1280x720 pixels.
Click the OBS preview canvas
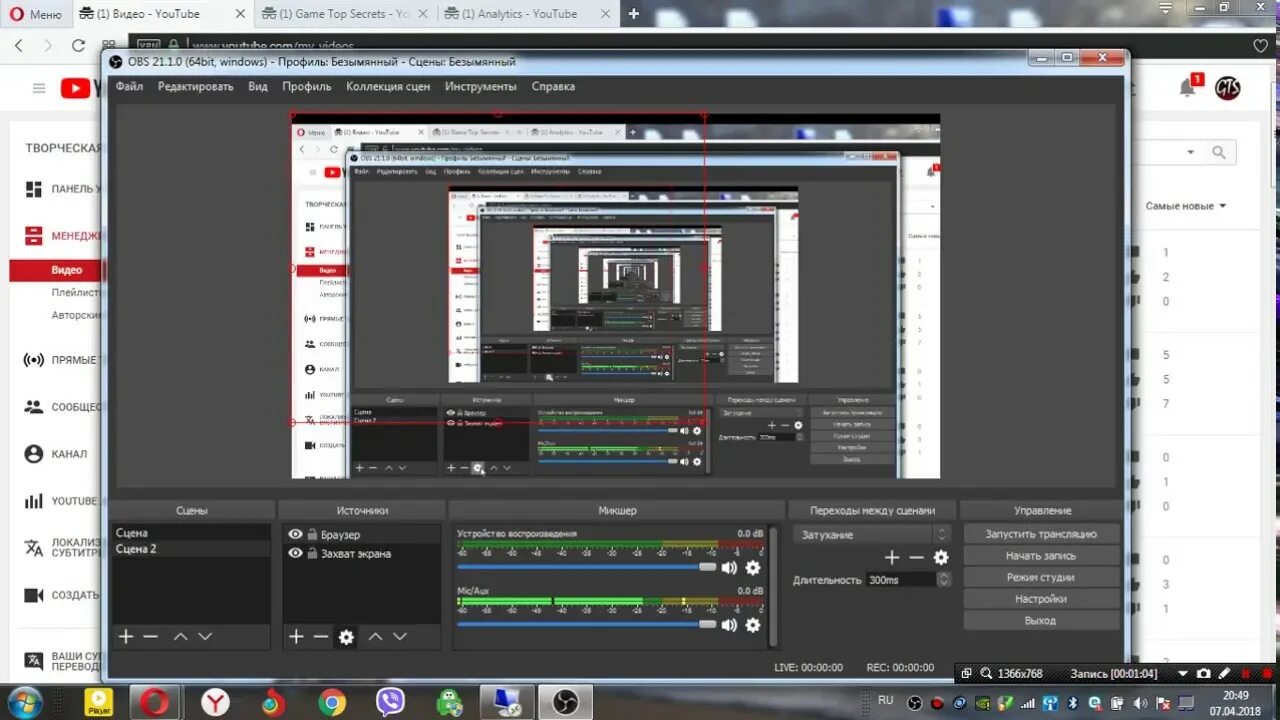tap(616, 296)
